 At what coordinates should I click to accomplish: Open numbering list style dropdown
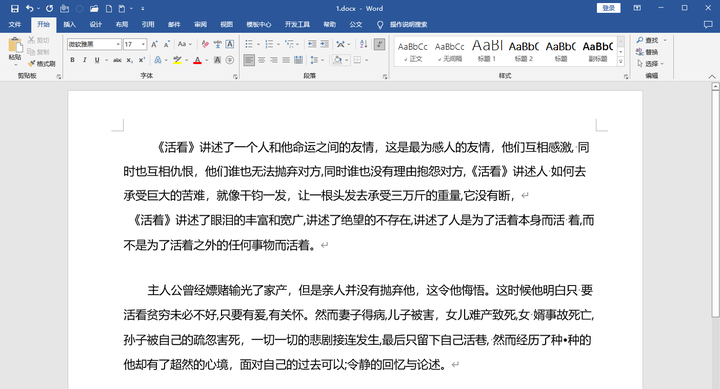pos(278,44)
